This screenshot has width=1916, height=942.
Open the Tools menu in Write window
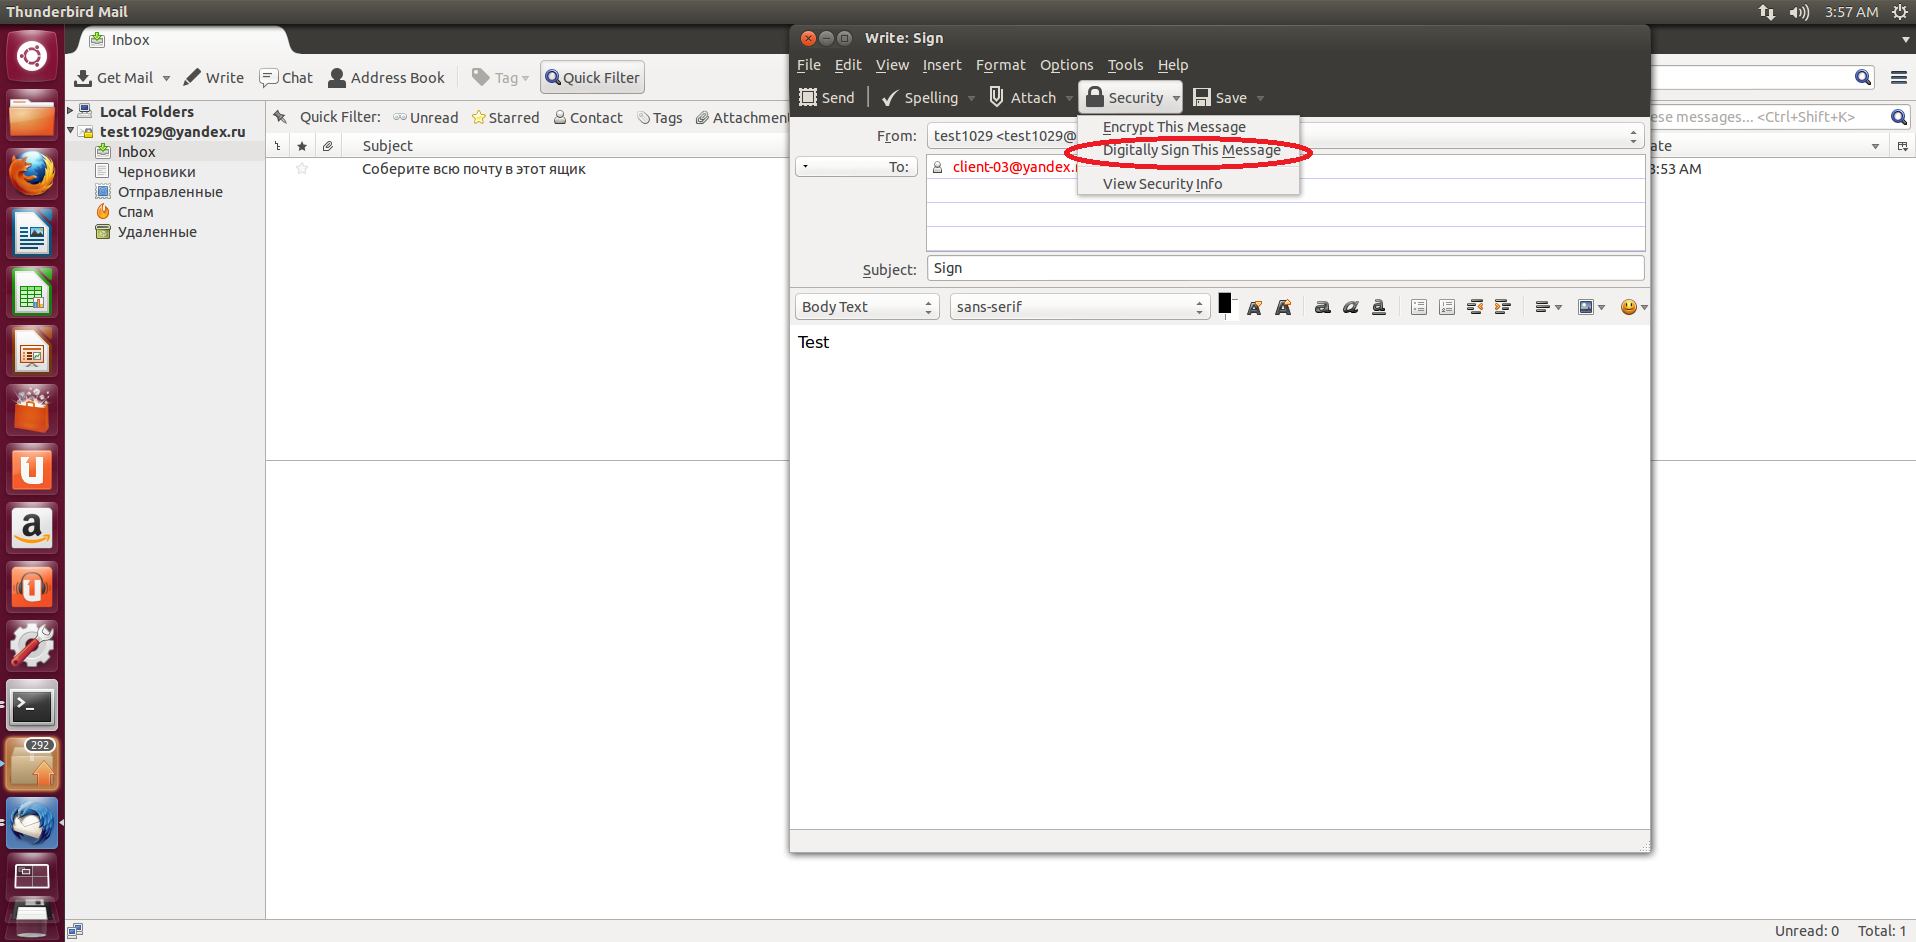[x=1125, y=65]
